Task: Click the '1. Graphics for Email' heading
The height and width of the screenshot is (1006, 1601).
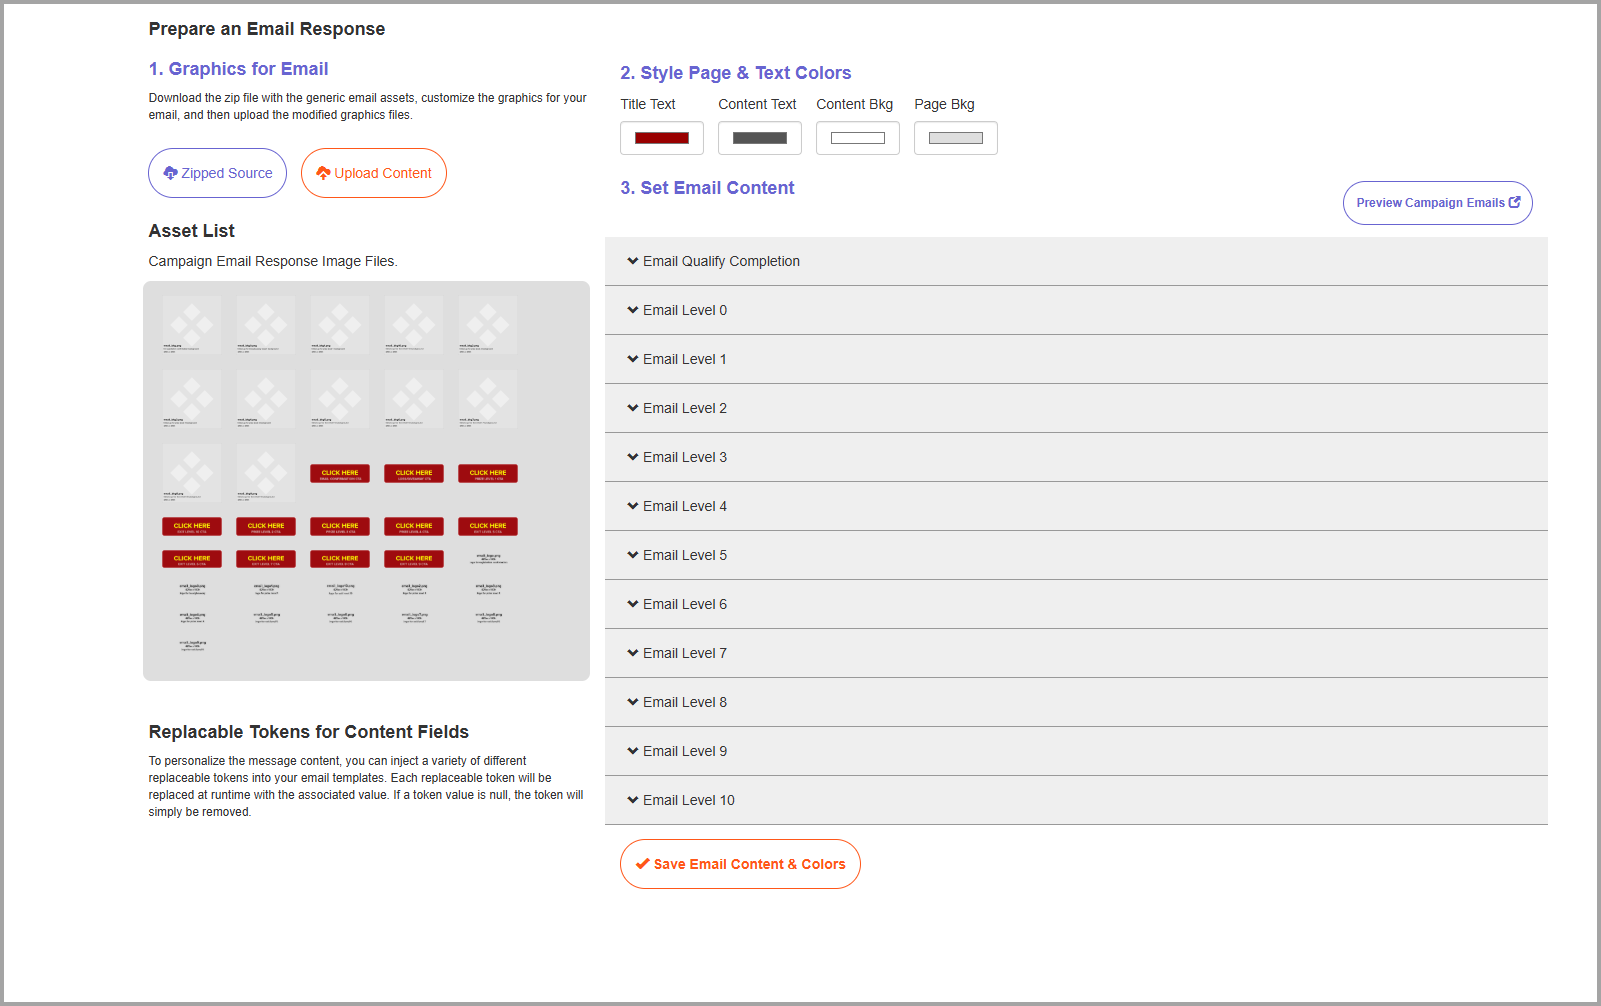Action: coord(238,69)
